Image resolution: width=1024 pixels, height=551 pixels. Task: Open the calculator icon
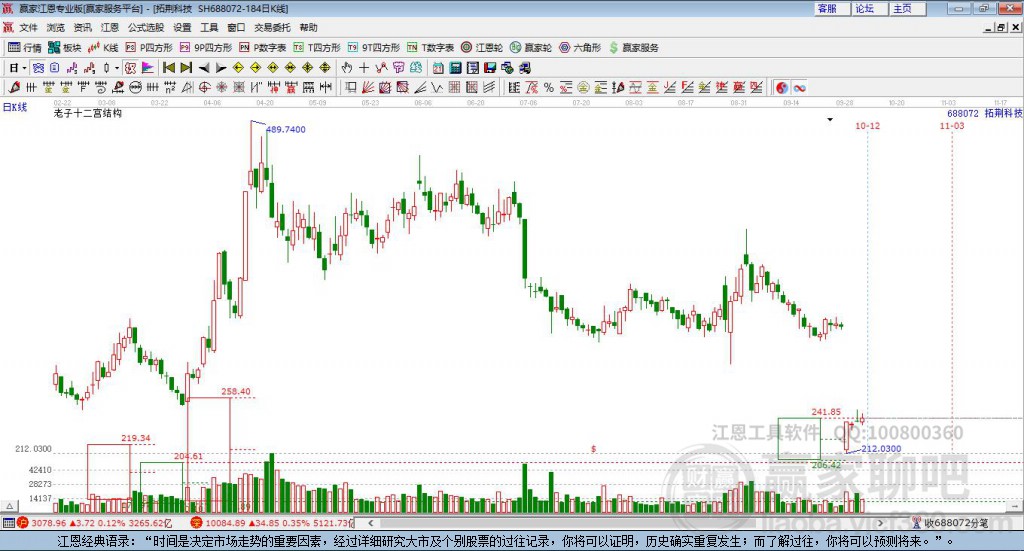pyautogui.click(x=456, y=68)
